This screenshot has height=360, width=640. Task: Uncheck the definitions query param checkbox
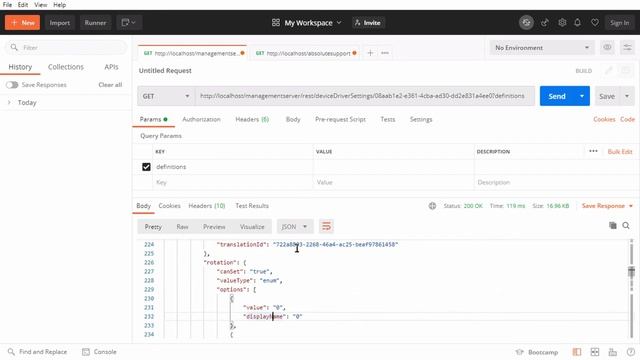tap(146, 167)
